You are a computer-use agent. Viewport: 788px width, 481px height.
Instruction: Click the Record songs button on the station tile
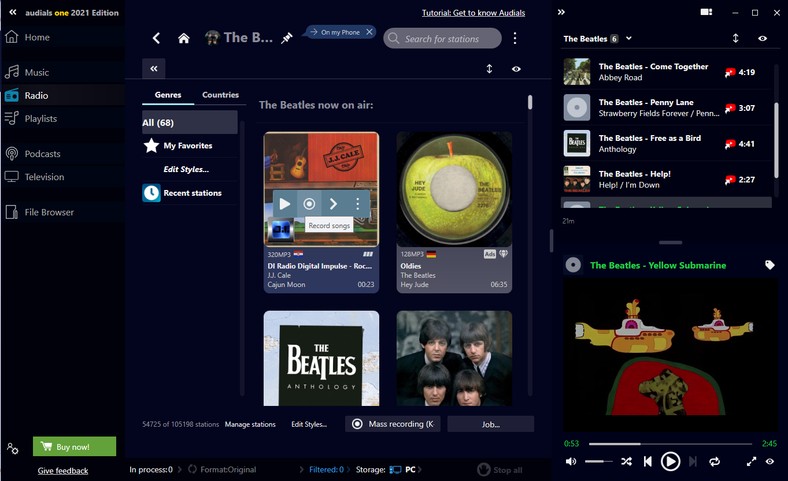coord(309,203)
